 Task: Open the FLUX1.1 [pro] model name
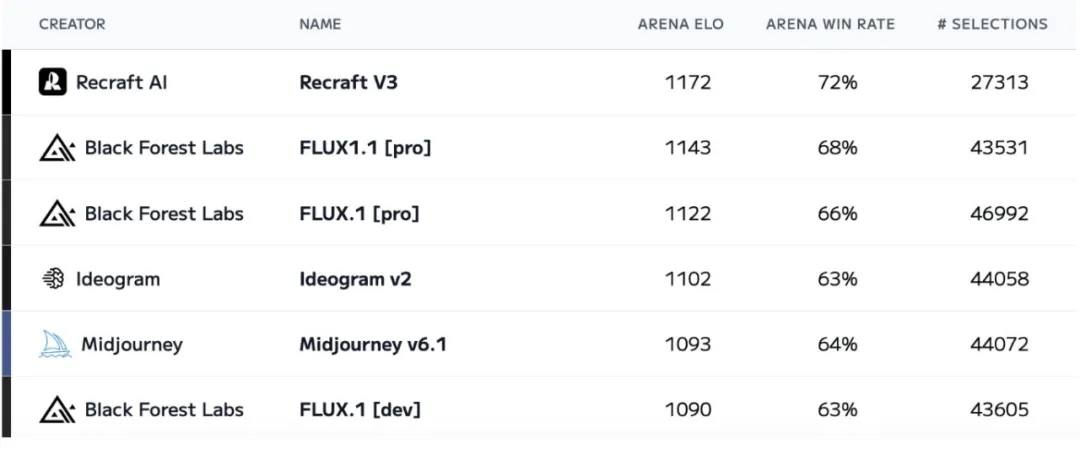pos(366,148)
